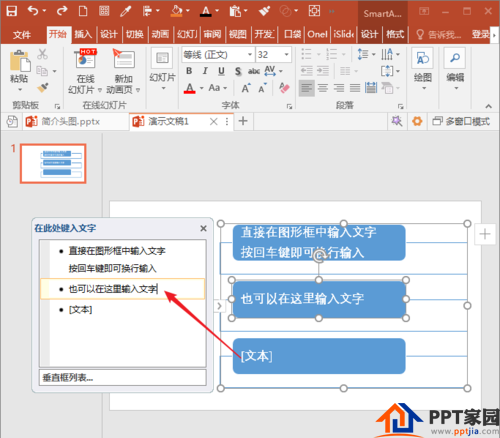Click the red font color A swatch

tap(190, 88)
